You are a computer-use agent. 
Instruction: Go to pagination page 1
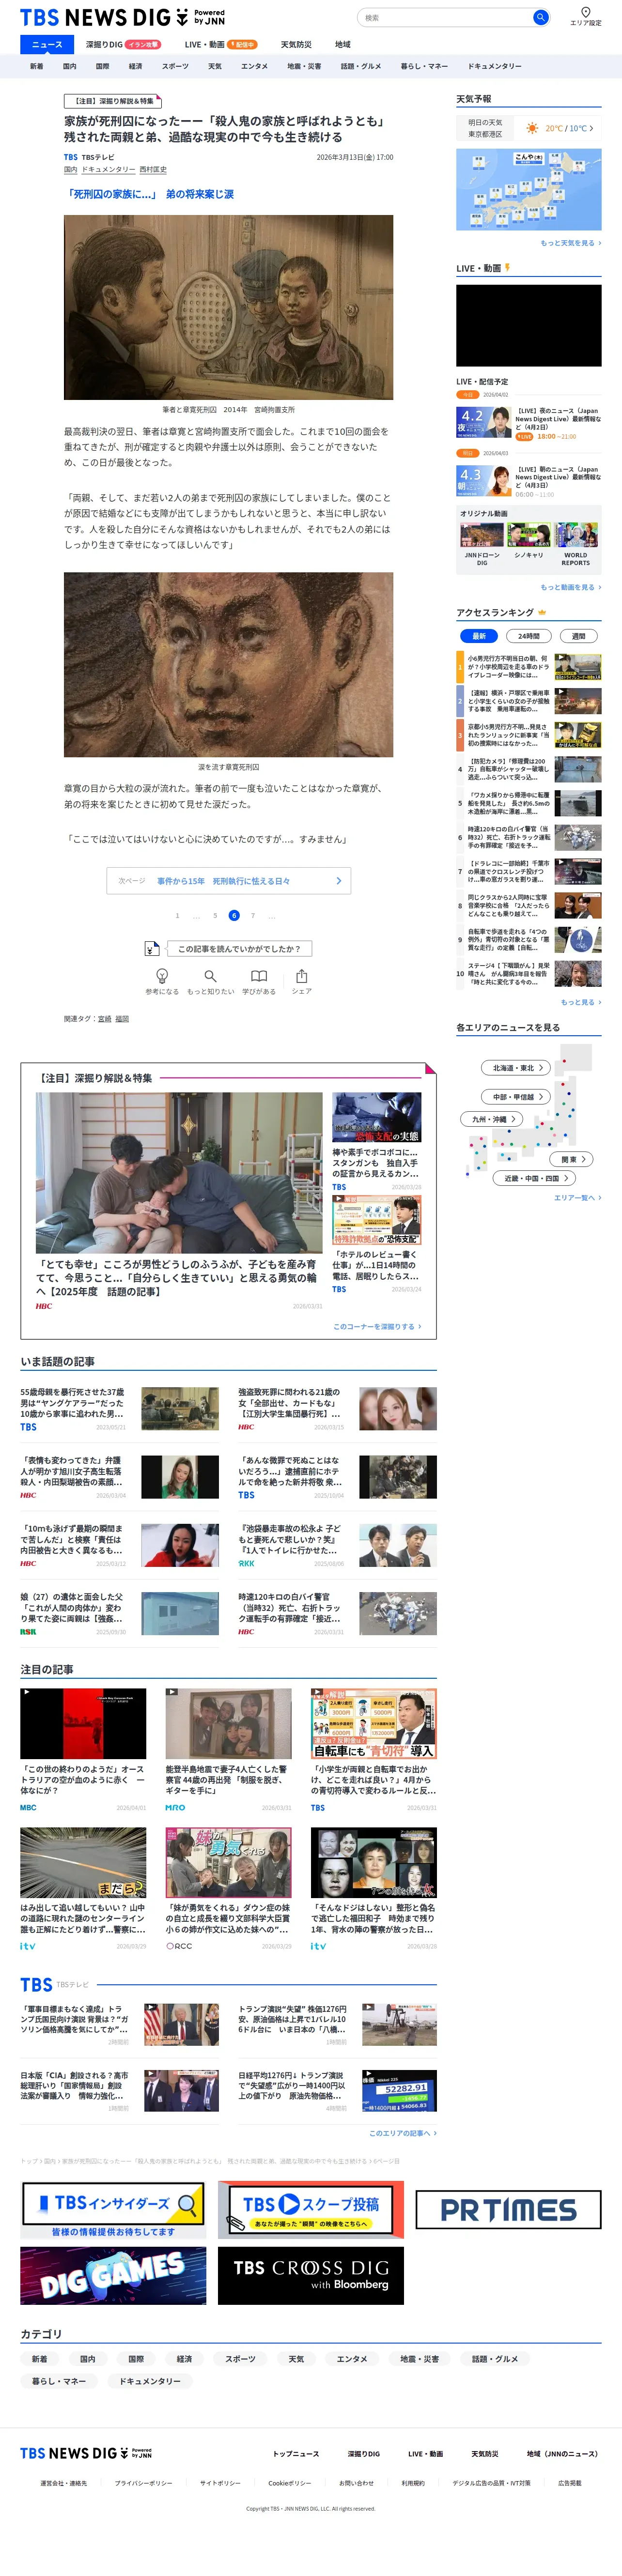pyautogui.click(x=177, y=916)
